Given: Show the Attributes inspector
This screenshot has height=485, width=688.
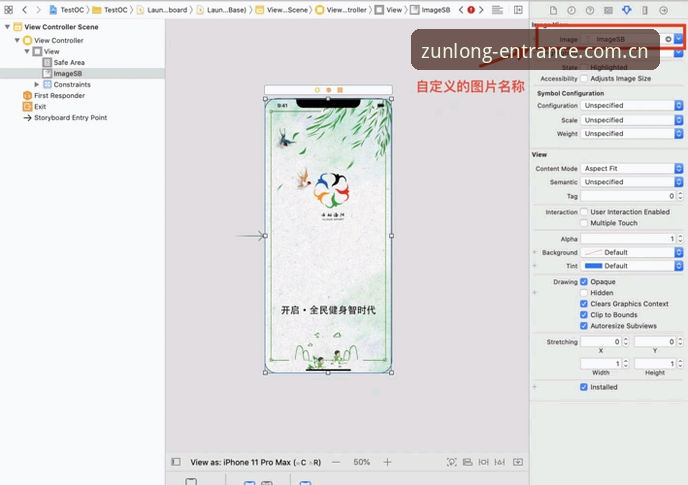Looking at the screenshot, I should [x=627, y=10].
